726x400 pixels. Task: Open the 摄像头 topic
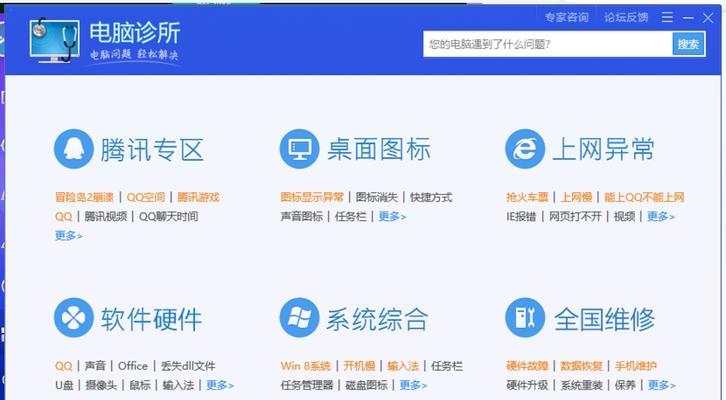pyautogui.click(x=101, y=385)
